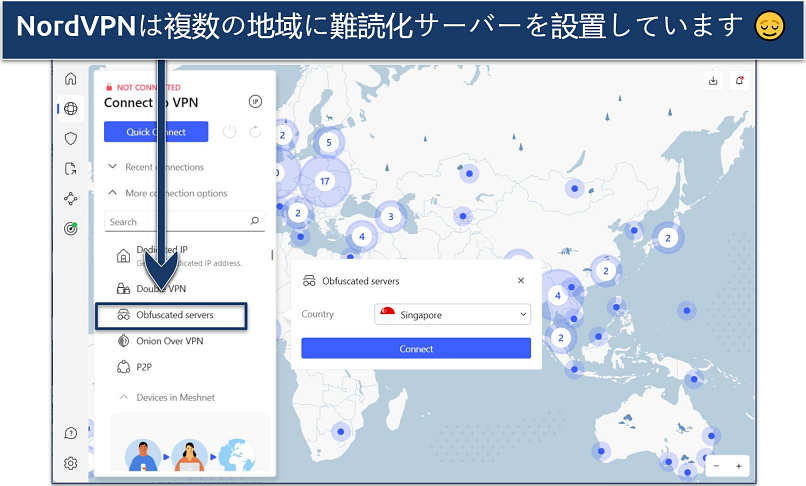This screenshot has height=486, width=806.
Task: Open the help icon in sidebar
Action: [70, 433]
